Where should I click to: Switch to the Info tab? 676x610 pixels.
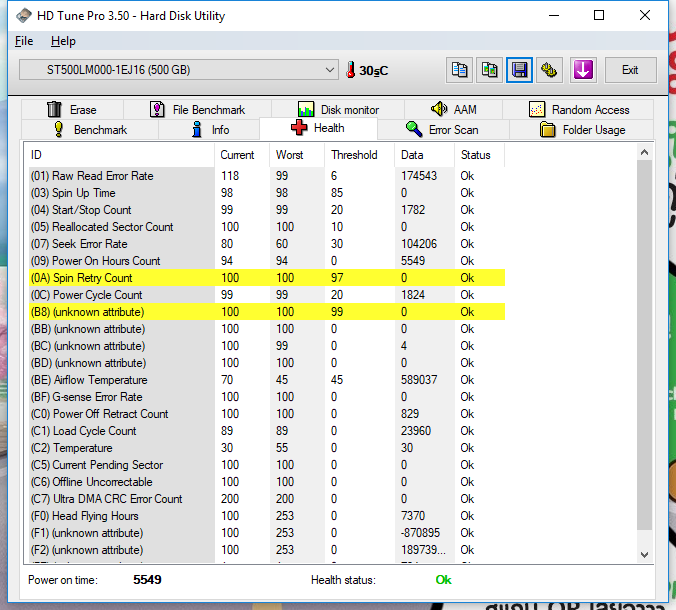pos(209,130)
